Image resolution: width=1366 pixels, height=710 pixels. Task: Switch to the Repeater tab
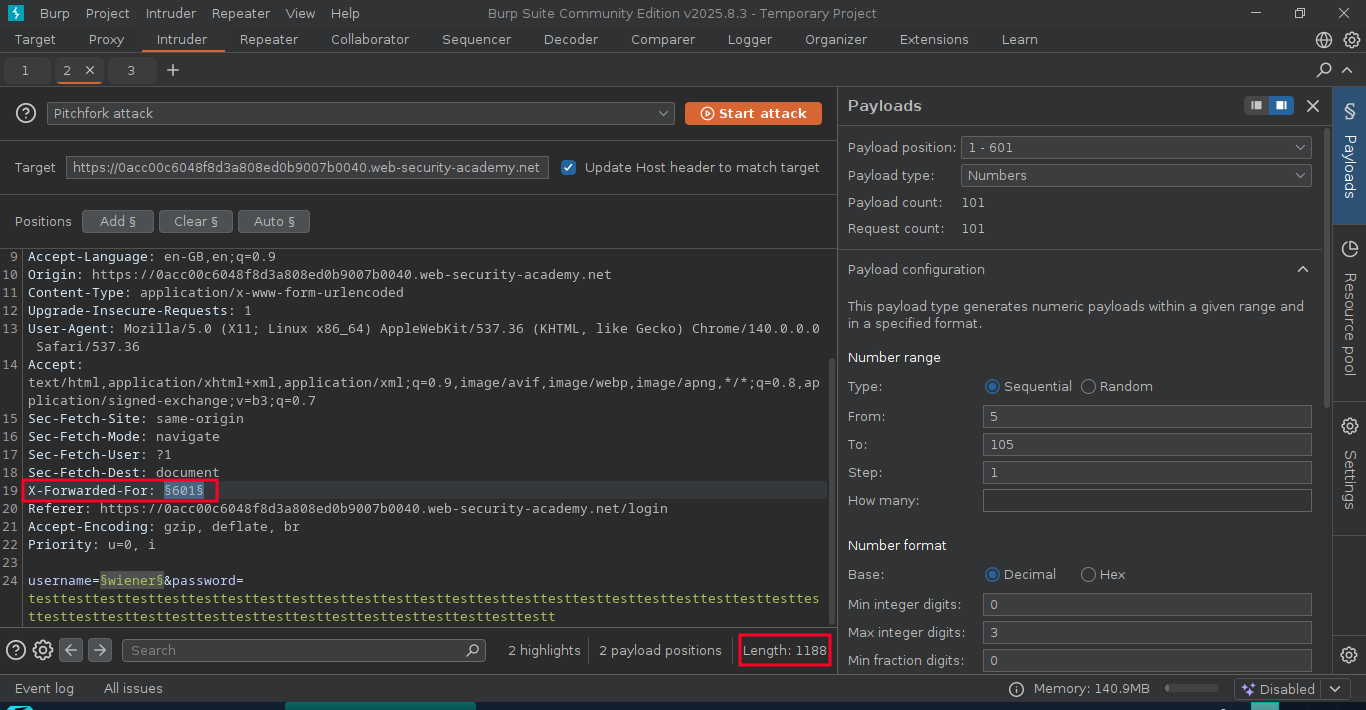coord(269,40)
